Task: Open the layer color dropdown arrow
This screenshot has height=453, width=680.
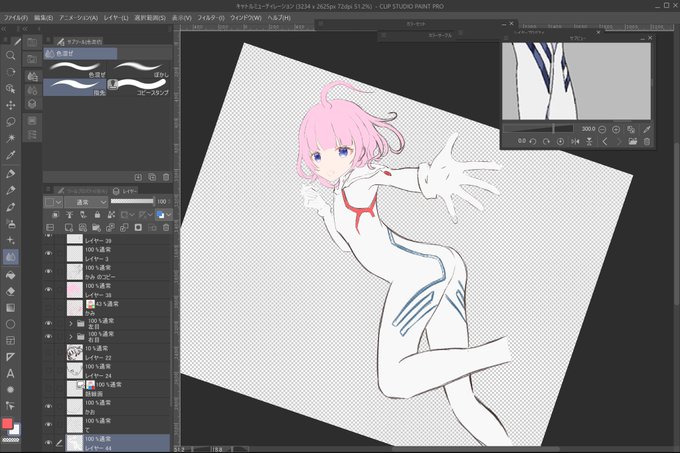Action: click(168, 215)
